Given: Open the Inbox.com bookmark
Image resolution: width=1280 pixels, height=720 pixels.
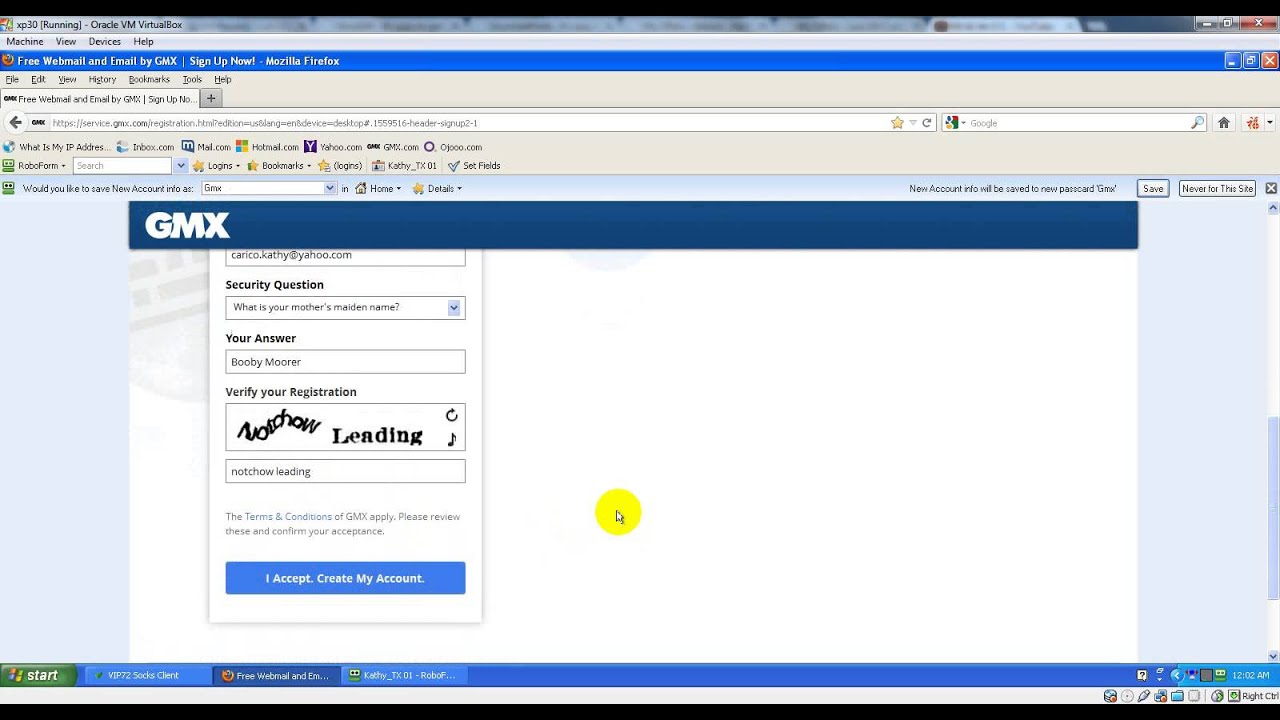Looking at the screenshot, I should (146, 147).
